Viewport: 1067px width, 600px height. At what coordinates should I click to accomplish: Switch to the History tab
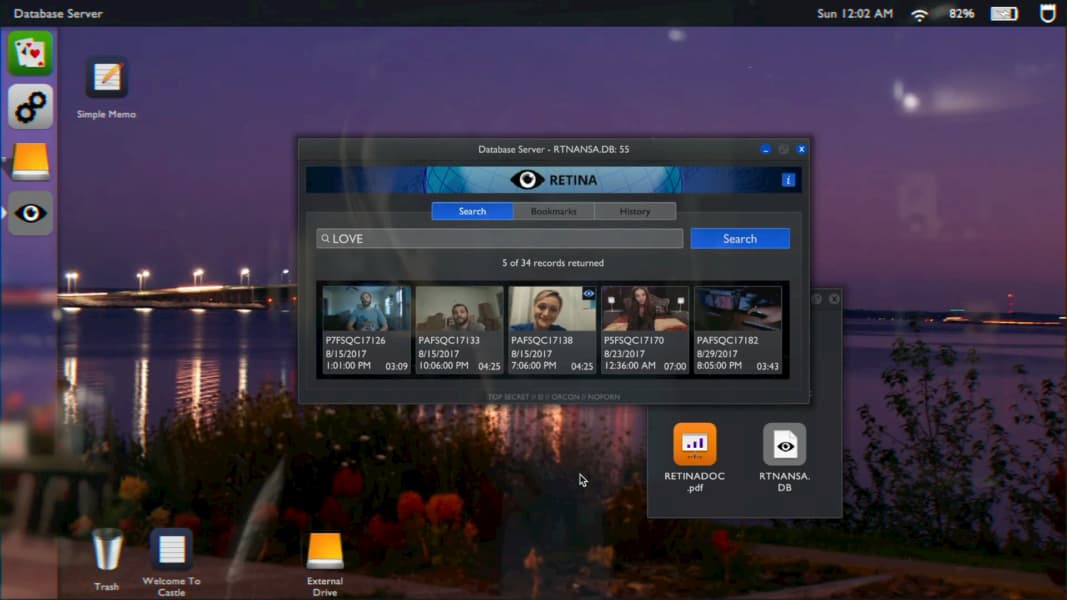[635, 212]
